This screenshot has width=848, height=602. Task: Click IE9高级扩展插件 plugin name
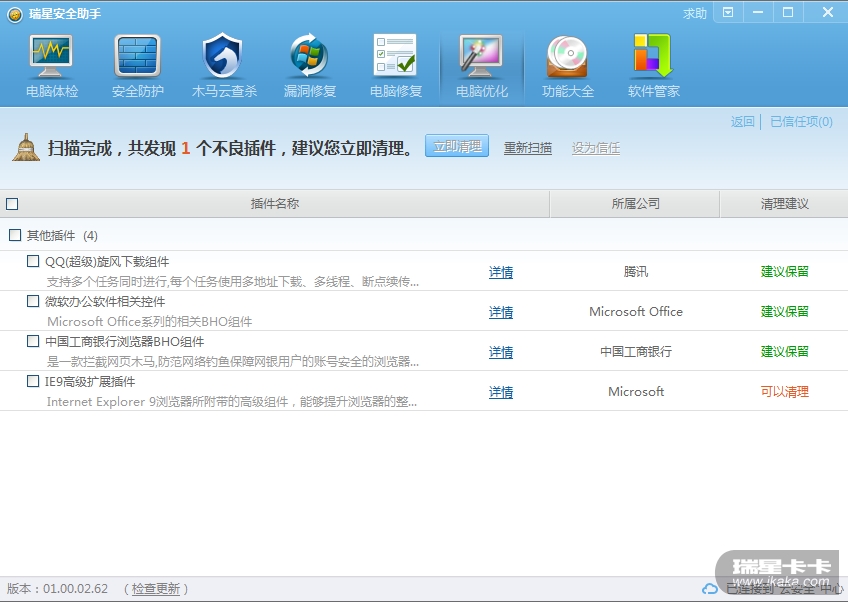pos(90,382)
